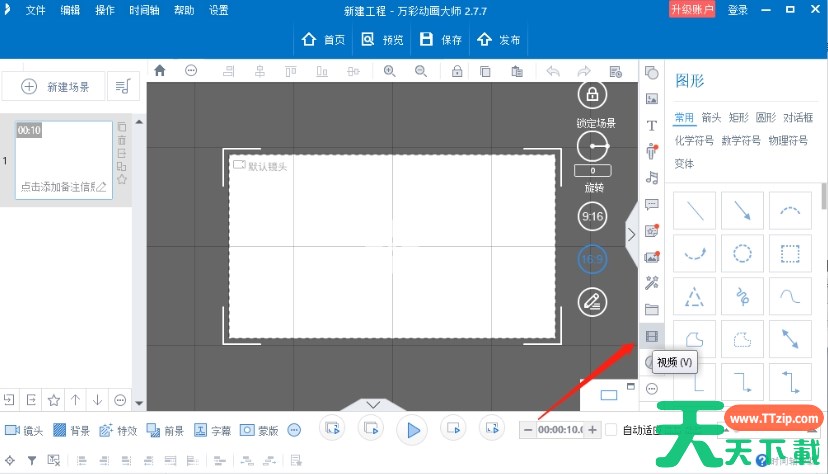The height and width of the screenshot is (474, 828).
Task: Switch to 16:9 aspect ratio
Action: (x=593, y=259)
